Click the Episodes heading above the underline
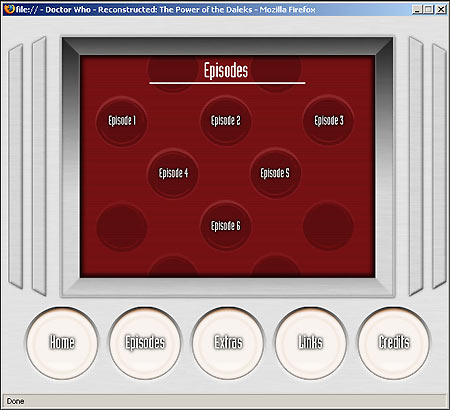Viewport: 450px width, 410px height. [x=226, y=70]
